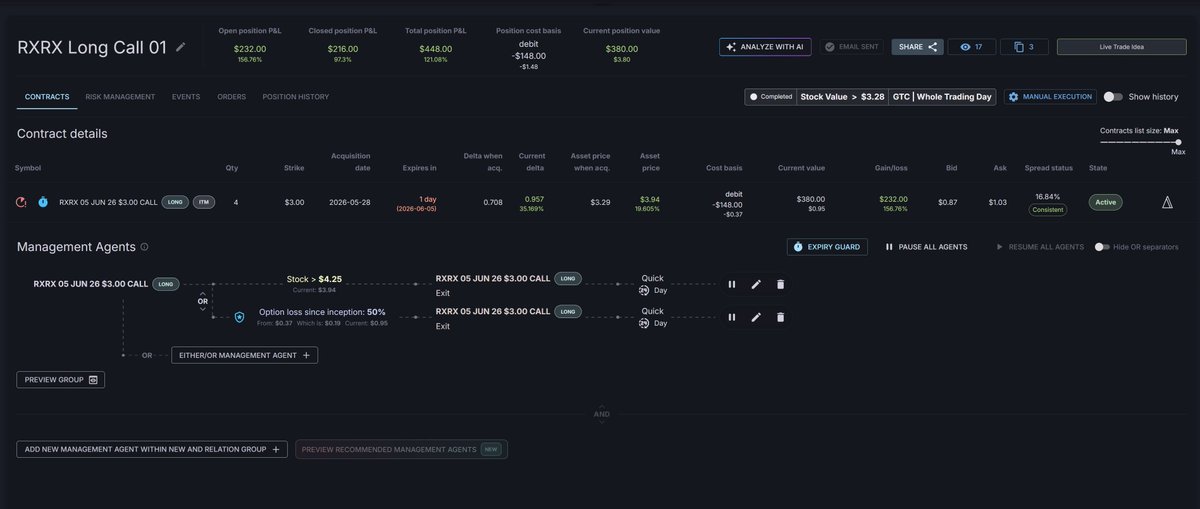Pause the option loss 50% agent
The height and width of the screenshot is (509, 1200).
point(731,317)
